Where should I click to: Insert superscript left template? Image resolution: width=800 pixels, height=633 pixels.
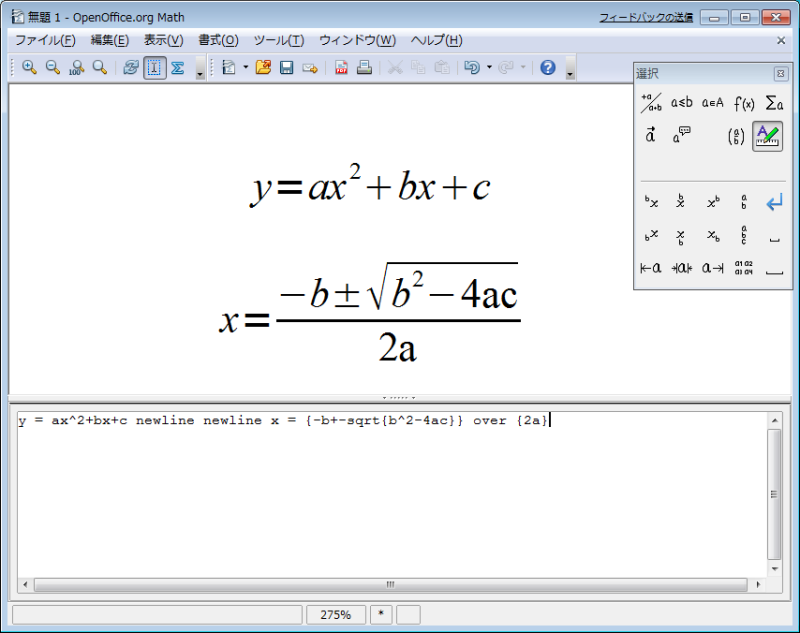[x=651, y=202]
